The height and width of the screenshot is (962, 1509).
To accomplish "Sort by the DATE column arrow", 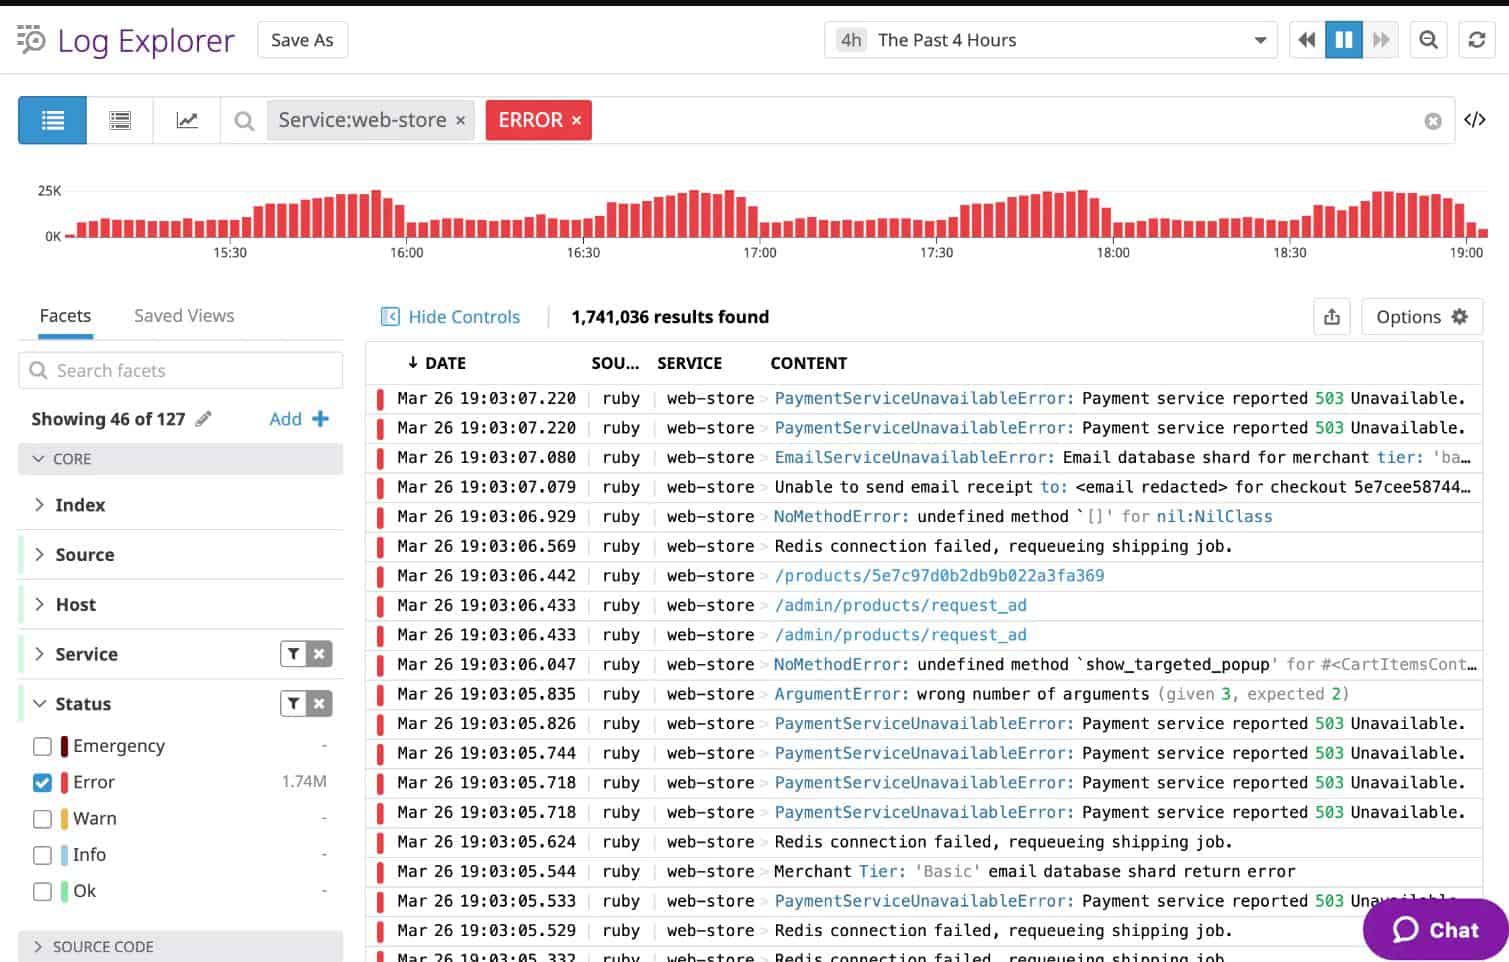I will [412, 363].
